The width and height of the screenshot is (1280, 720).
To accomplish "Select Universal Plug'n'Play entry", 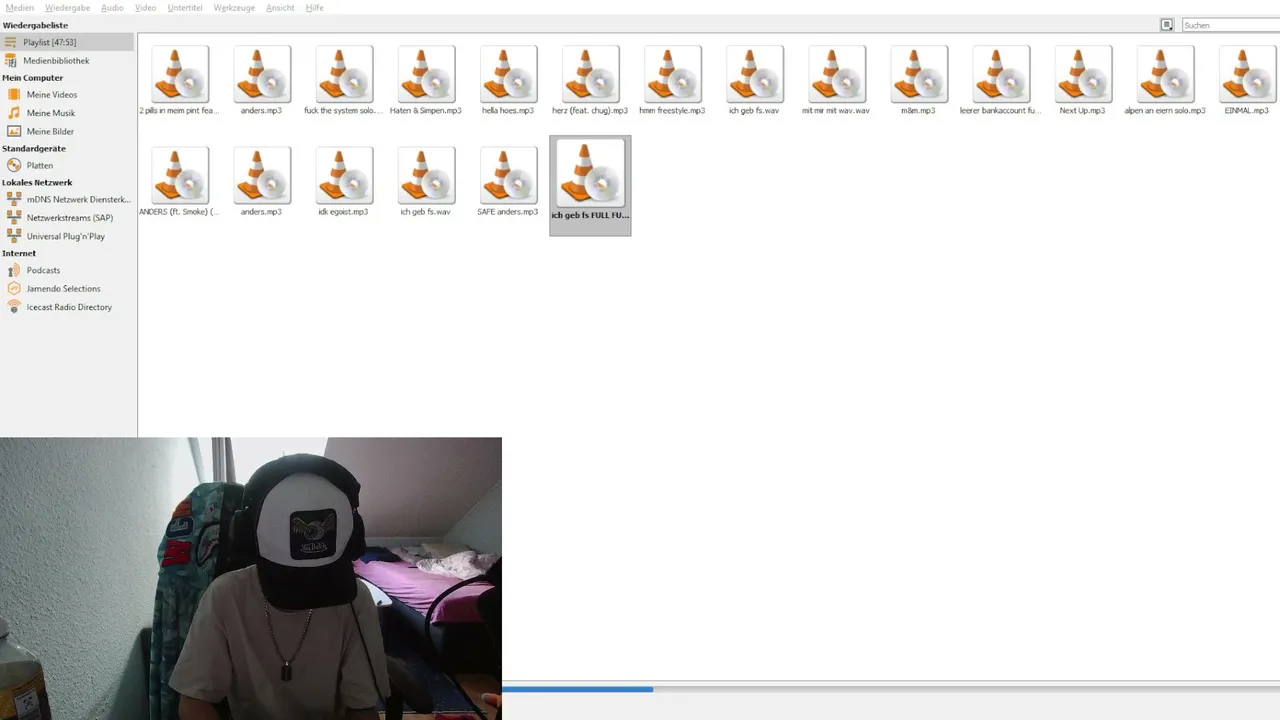I will click(x=67, y=236).
